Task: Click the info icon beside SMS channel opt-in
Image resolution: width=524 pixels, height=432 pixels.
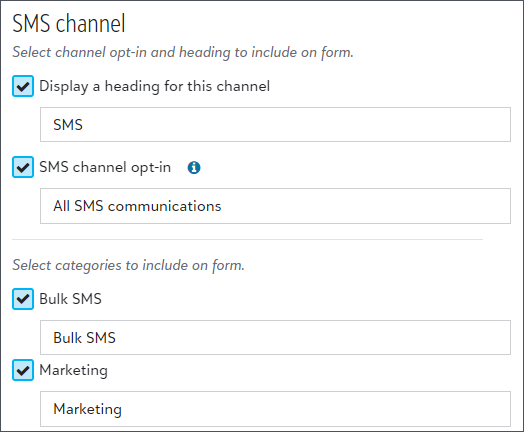Action: pyautogui.click(x=194, y=167)
